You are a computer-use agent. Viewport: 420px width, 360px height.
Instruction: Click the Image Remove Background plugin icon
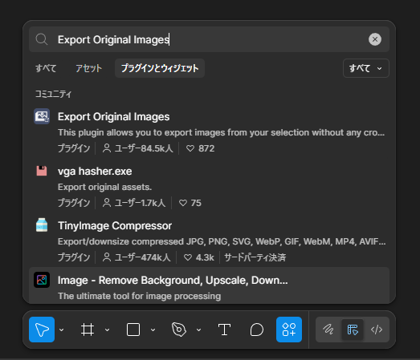(42, 280)
